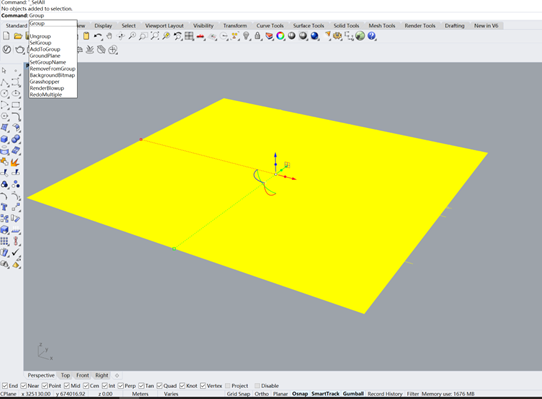Viewport: 542px width, 399px height.
Task: Open a file with the folder icon
Action: tap(18, 36)
